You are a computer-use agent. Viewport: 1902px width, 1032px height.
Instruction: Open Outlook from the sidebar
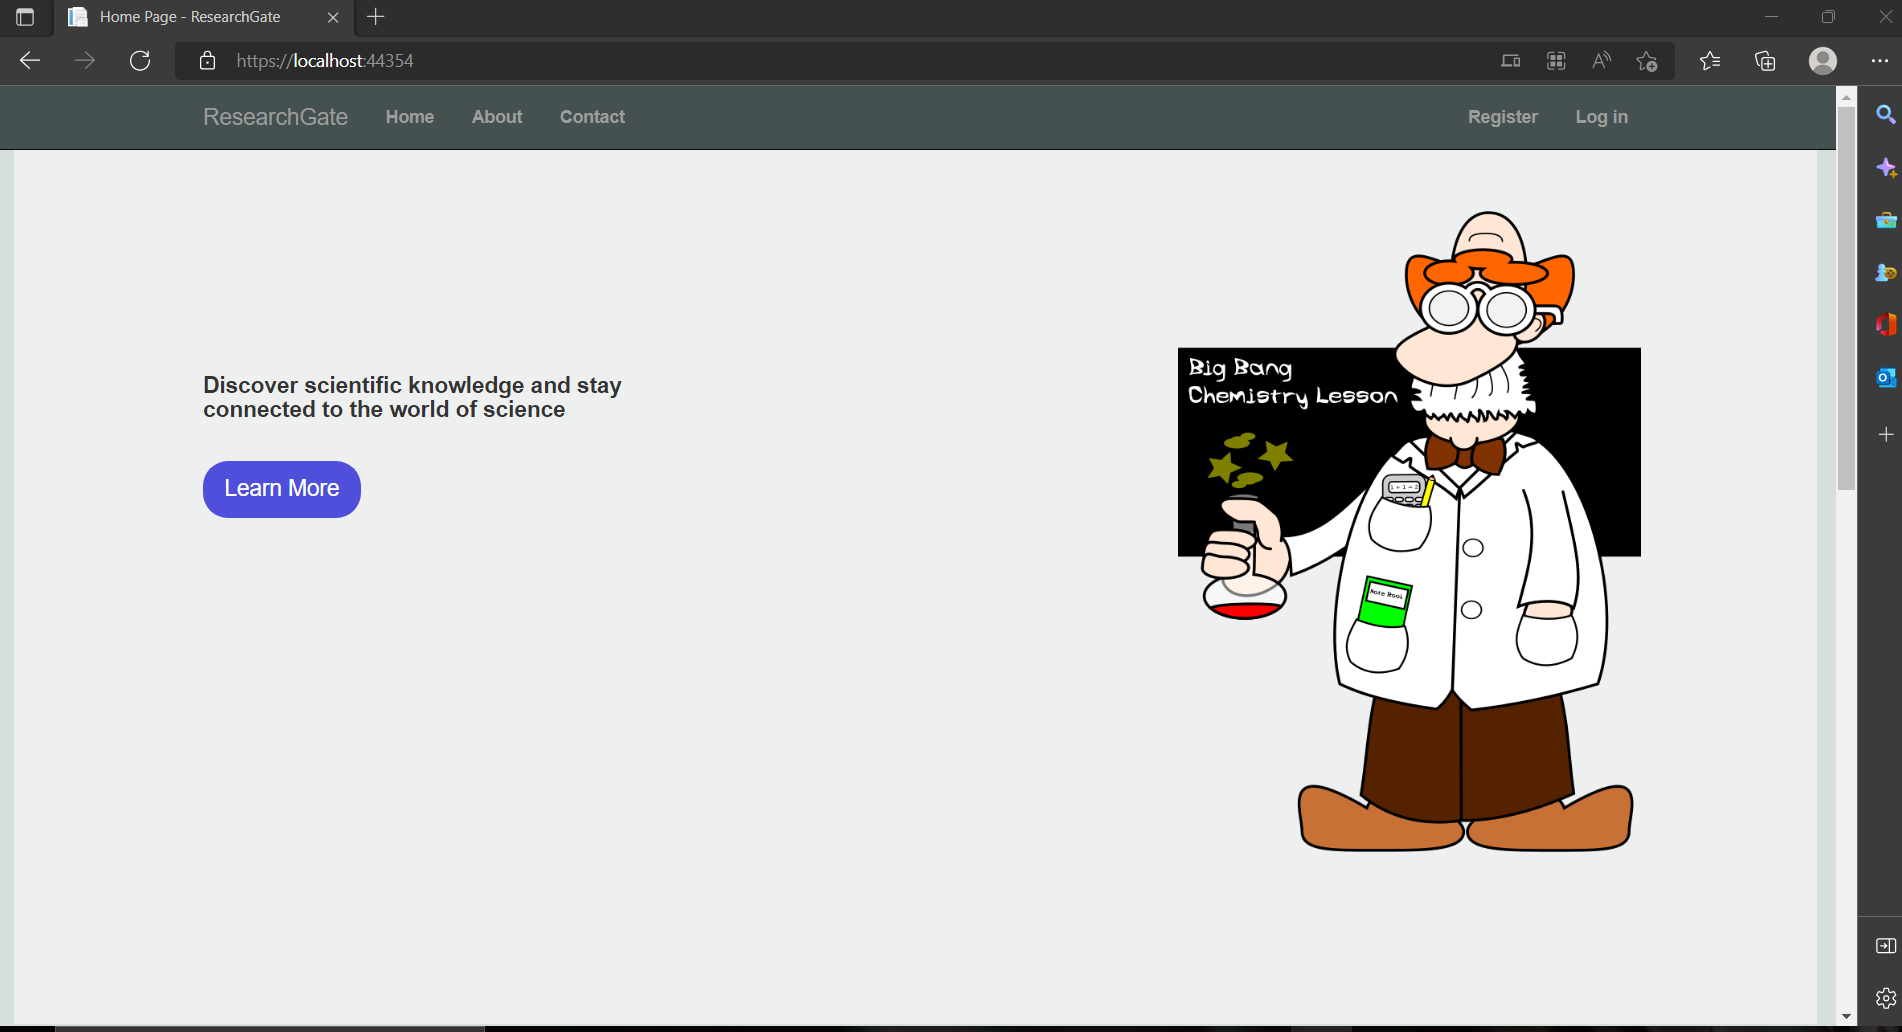[1886, 378]
